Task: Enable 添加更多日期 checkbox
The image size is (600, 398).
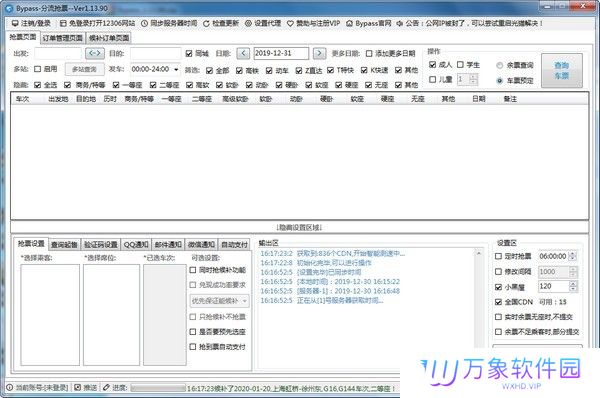Action: (x=369, y=54)
